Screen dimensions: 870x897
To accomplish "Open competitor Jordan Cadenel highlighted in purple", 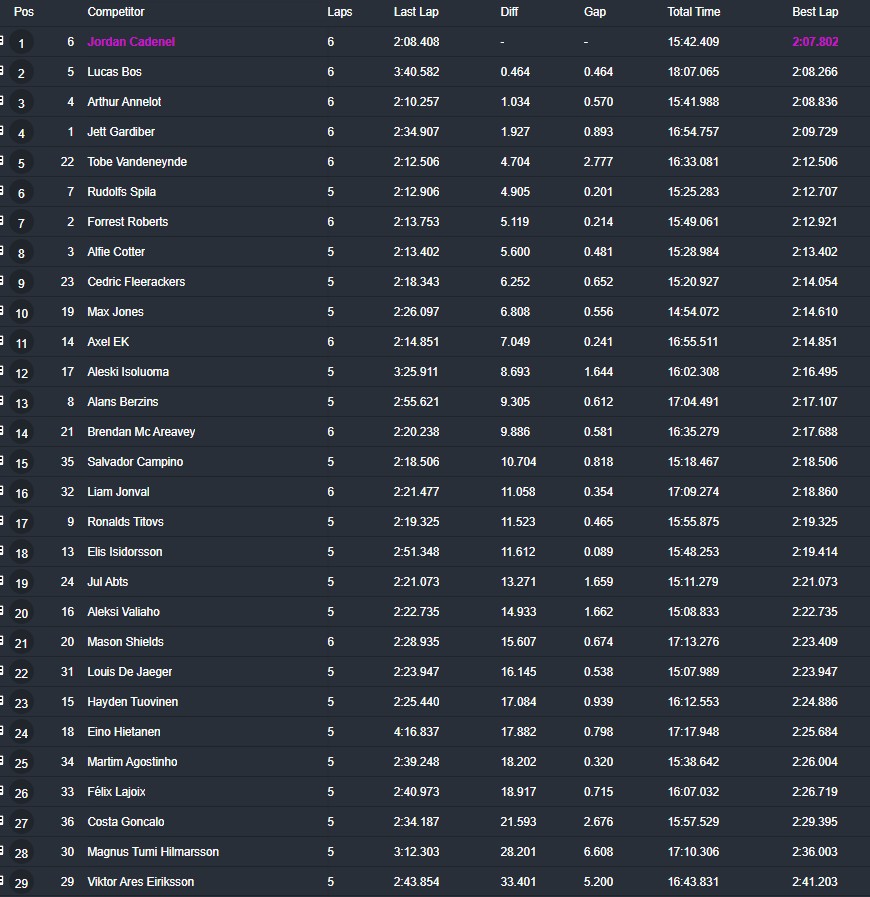I will point(131,42).
